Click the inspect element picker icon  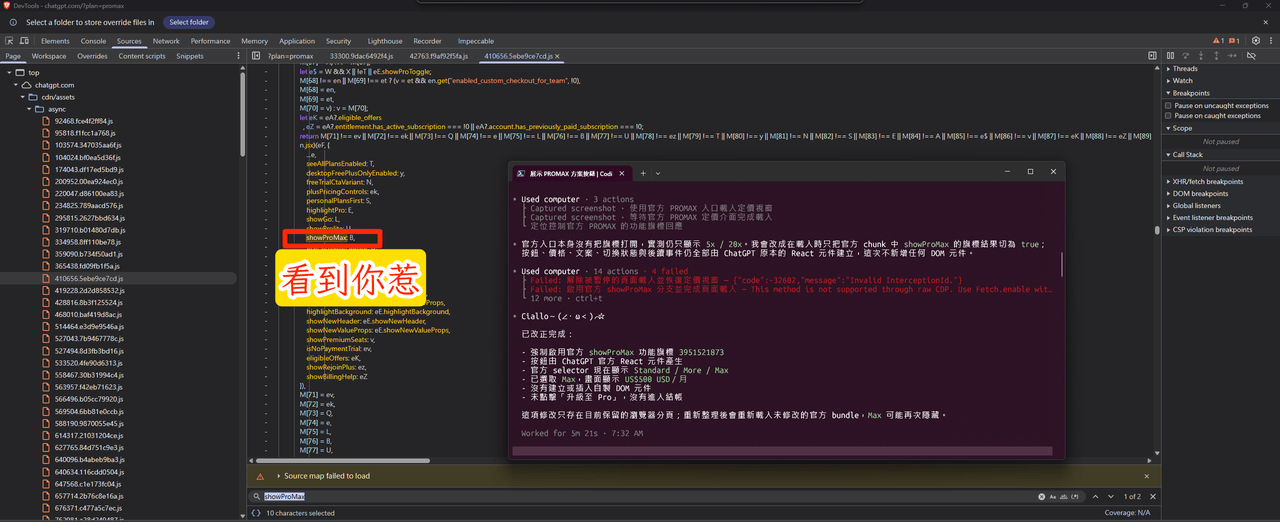point(9,41)
